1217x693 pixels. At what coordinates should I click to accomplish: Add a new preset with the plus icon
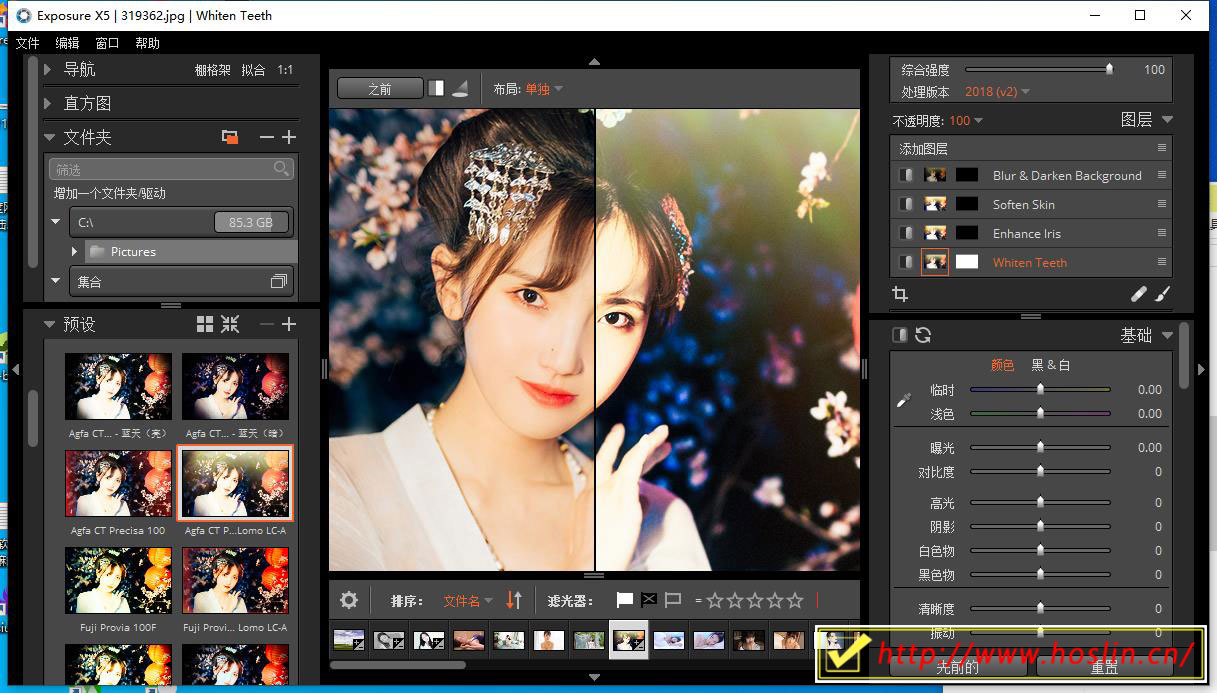tap(289, 324)
